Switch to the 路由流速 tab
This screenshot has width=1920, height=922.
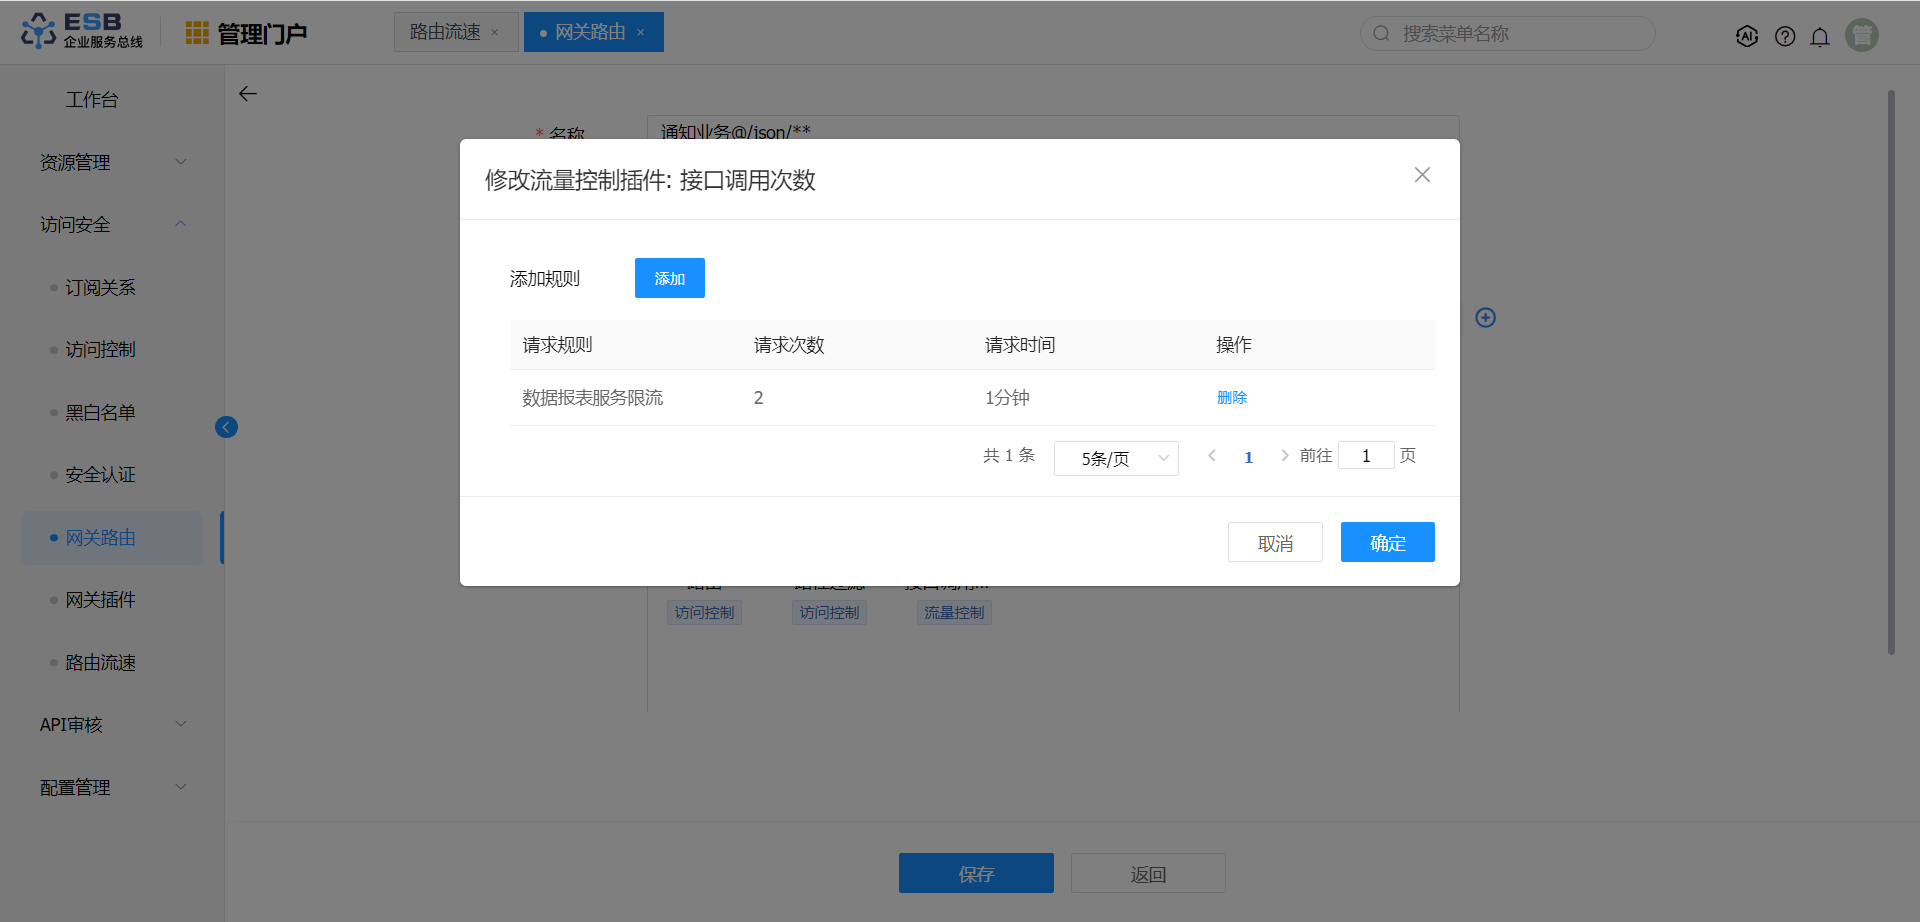[445, 32]
